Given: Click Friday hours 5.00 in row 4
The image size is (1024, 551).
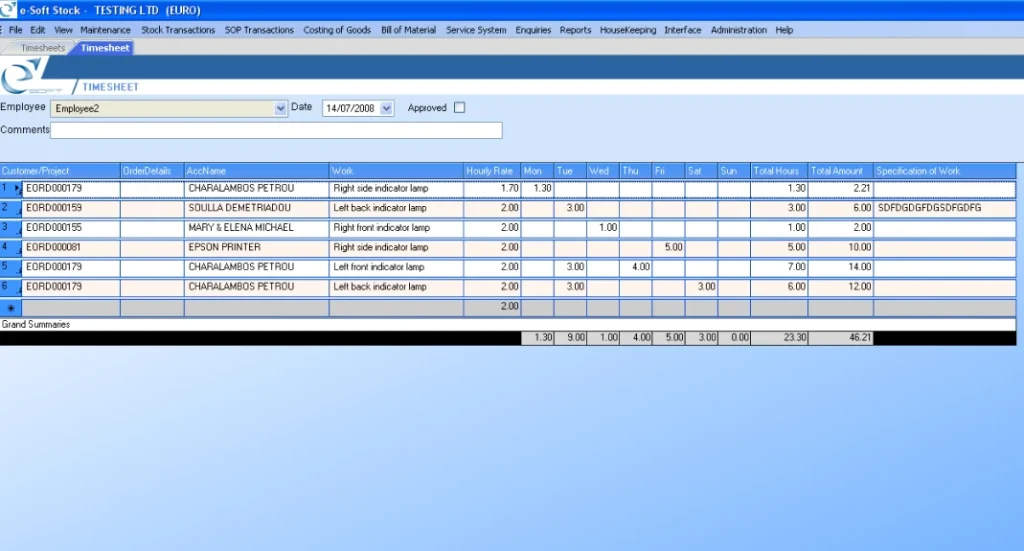Looking at the screenshot, I should (668, 247).
